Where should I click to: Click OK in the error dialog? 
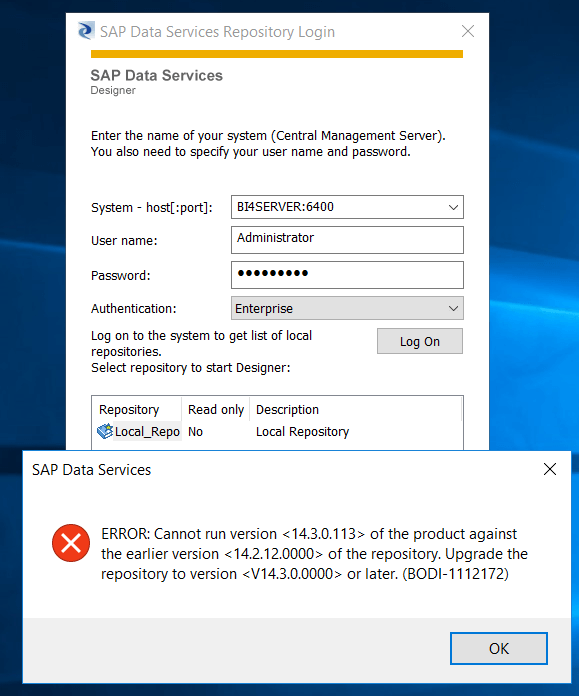point(499,649)
